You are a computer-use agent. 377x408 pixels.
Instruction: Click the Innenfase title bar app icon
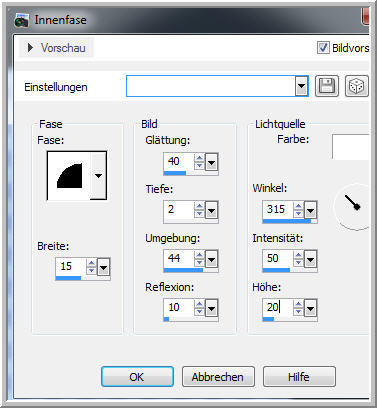pos(22,20)
